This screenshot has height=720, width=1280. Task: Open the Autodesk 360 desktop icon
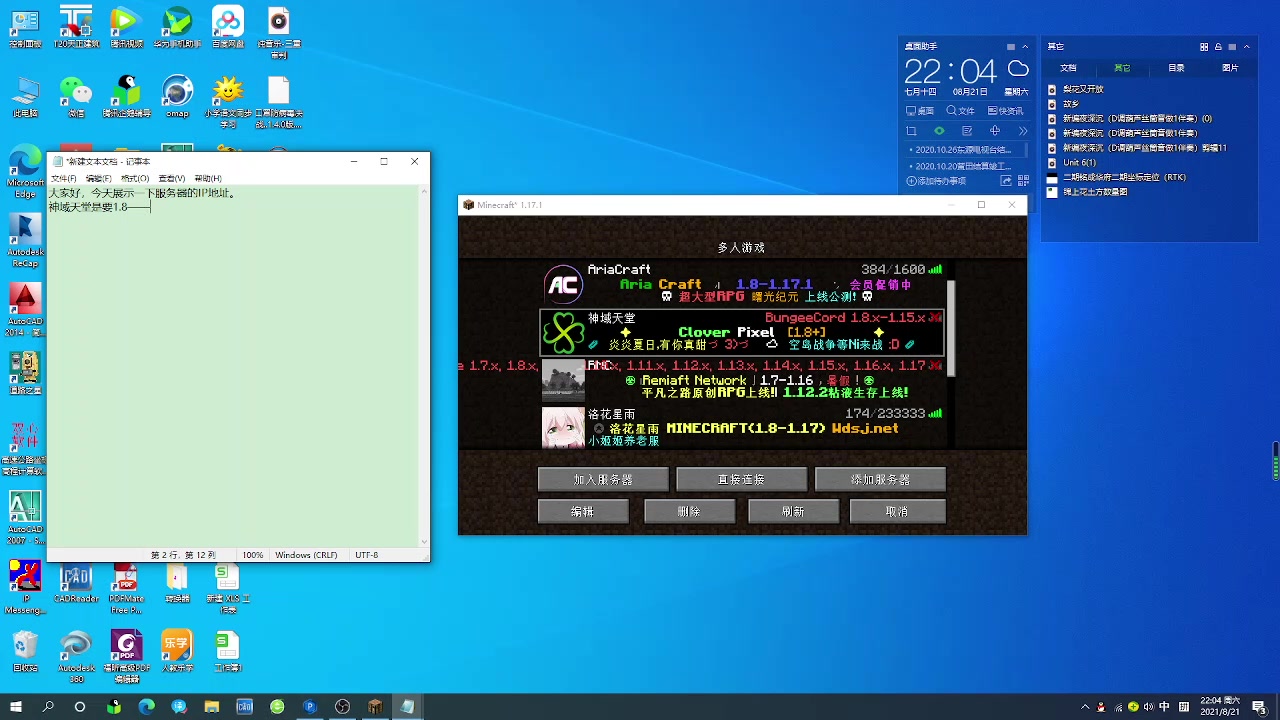pos(76,657)
